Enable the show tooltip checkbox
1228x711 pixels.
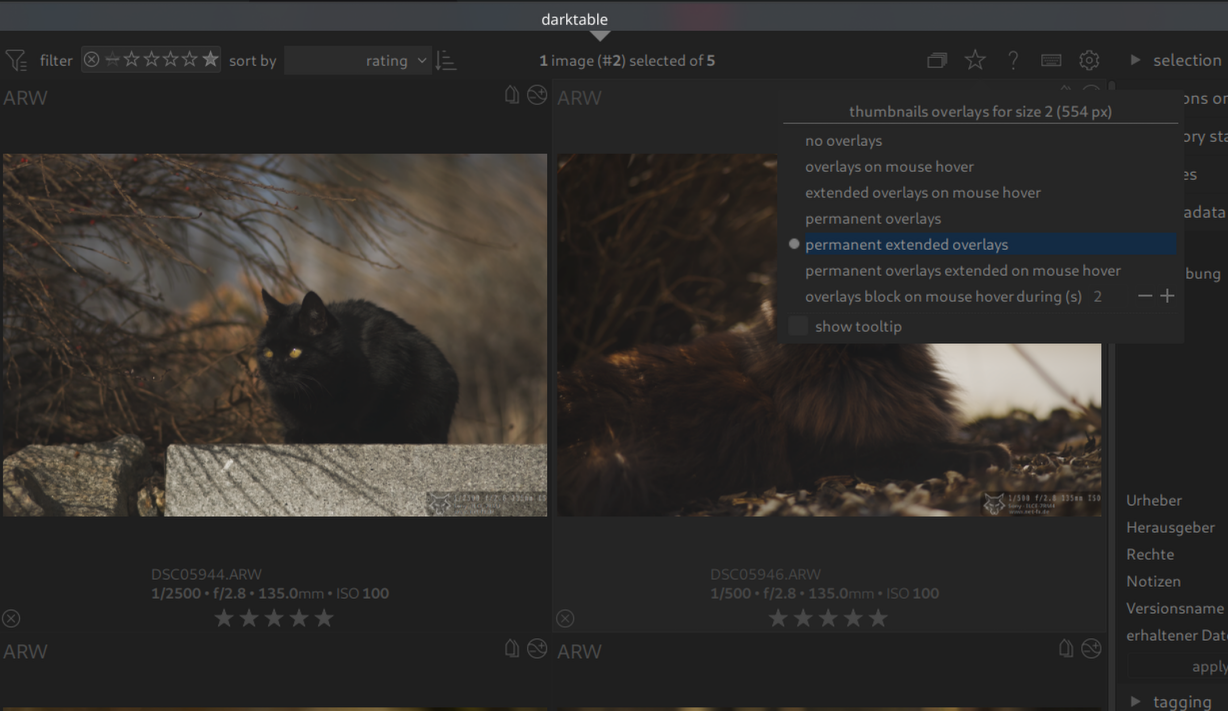[798, 326]
